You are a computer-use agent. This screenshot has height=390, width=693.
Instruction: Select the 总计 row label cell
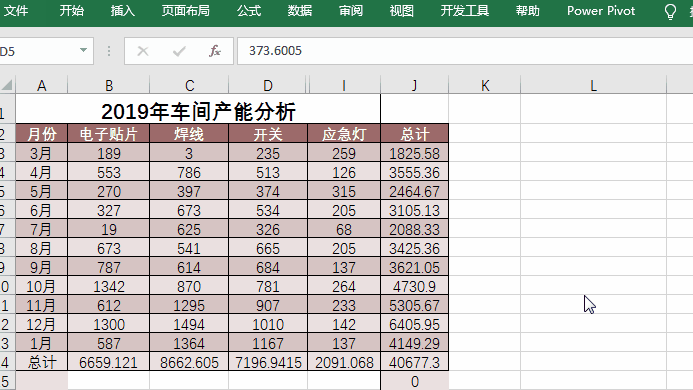tap(42, 362)
